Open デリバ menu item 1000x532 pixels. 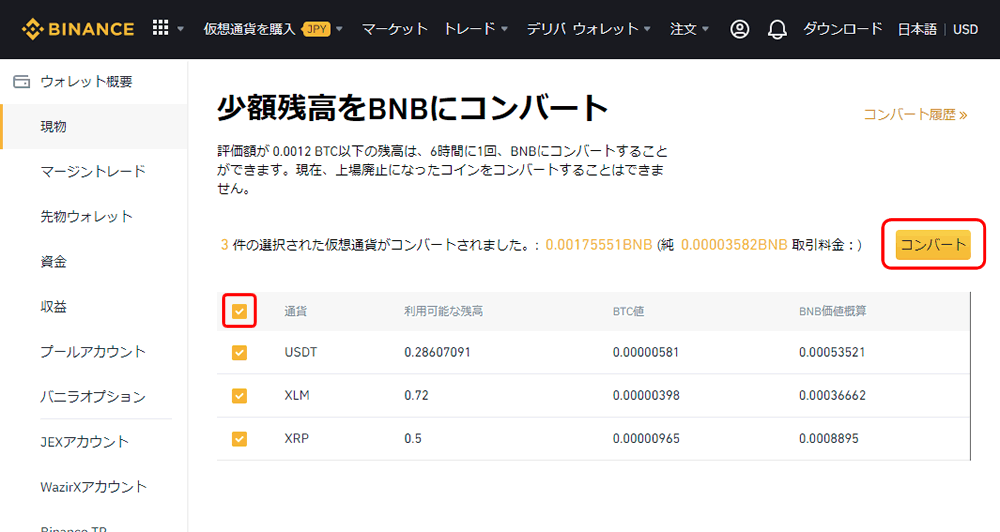547,29
